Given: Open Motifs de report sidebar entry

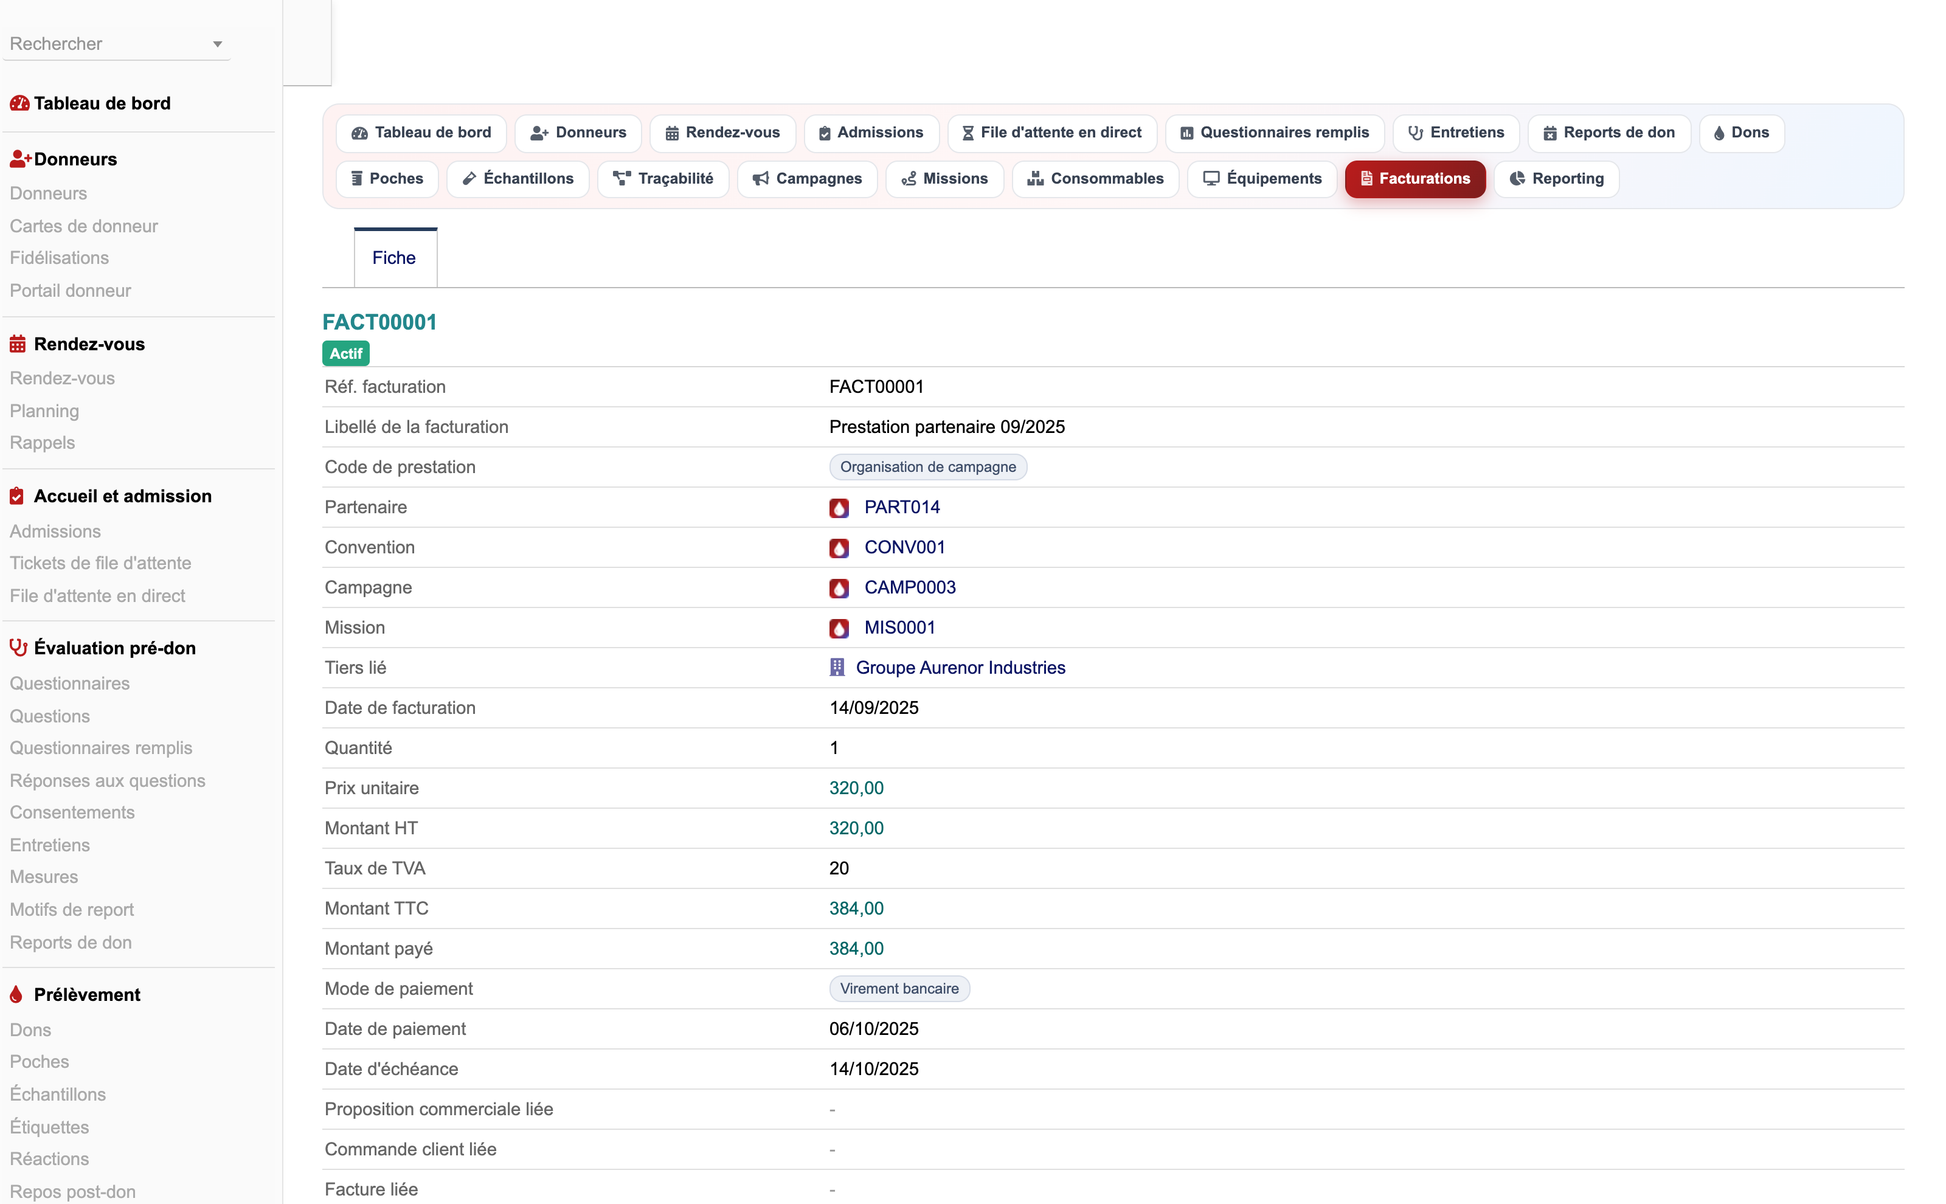Looking at the screenshot, I should tap(72, 910).
